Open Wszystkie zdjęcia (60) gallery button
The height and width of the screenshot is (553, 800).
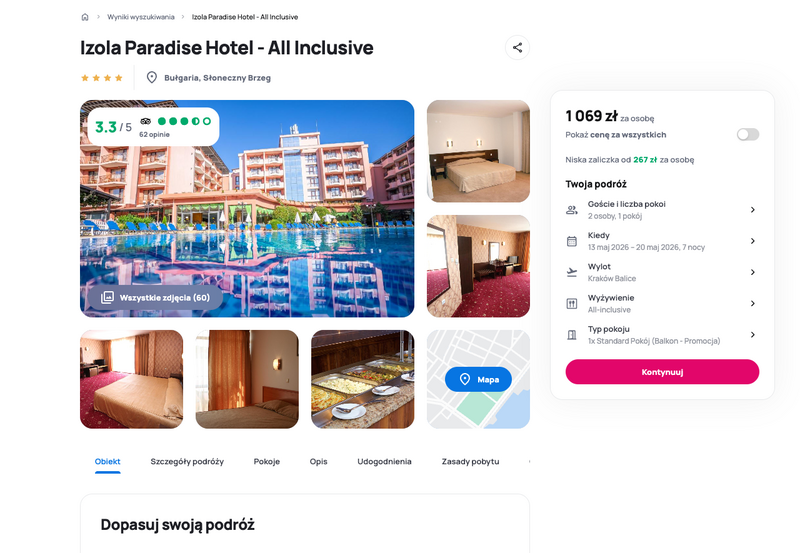coord(156,297)
